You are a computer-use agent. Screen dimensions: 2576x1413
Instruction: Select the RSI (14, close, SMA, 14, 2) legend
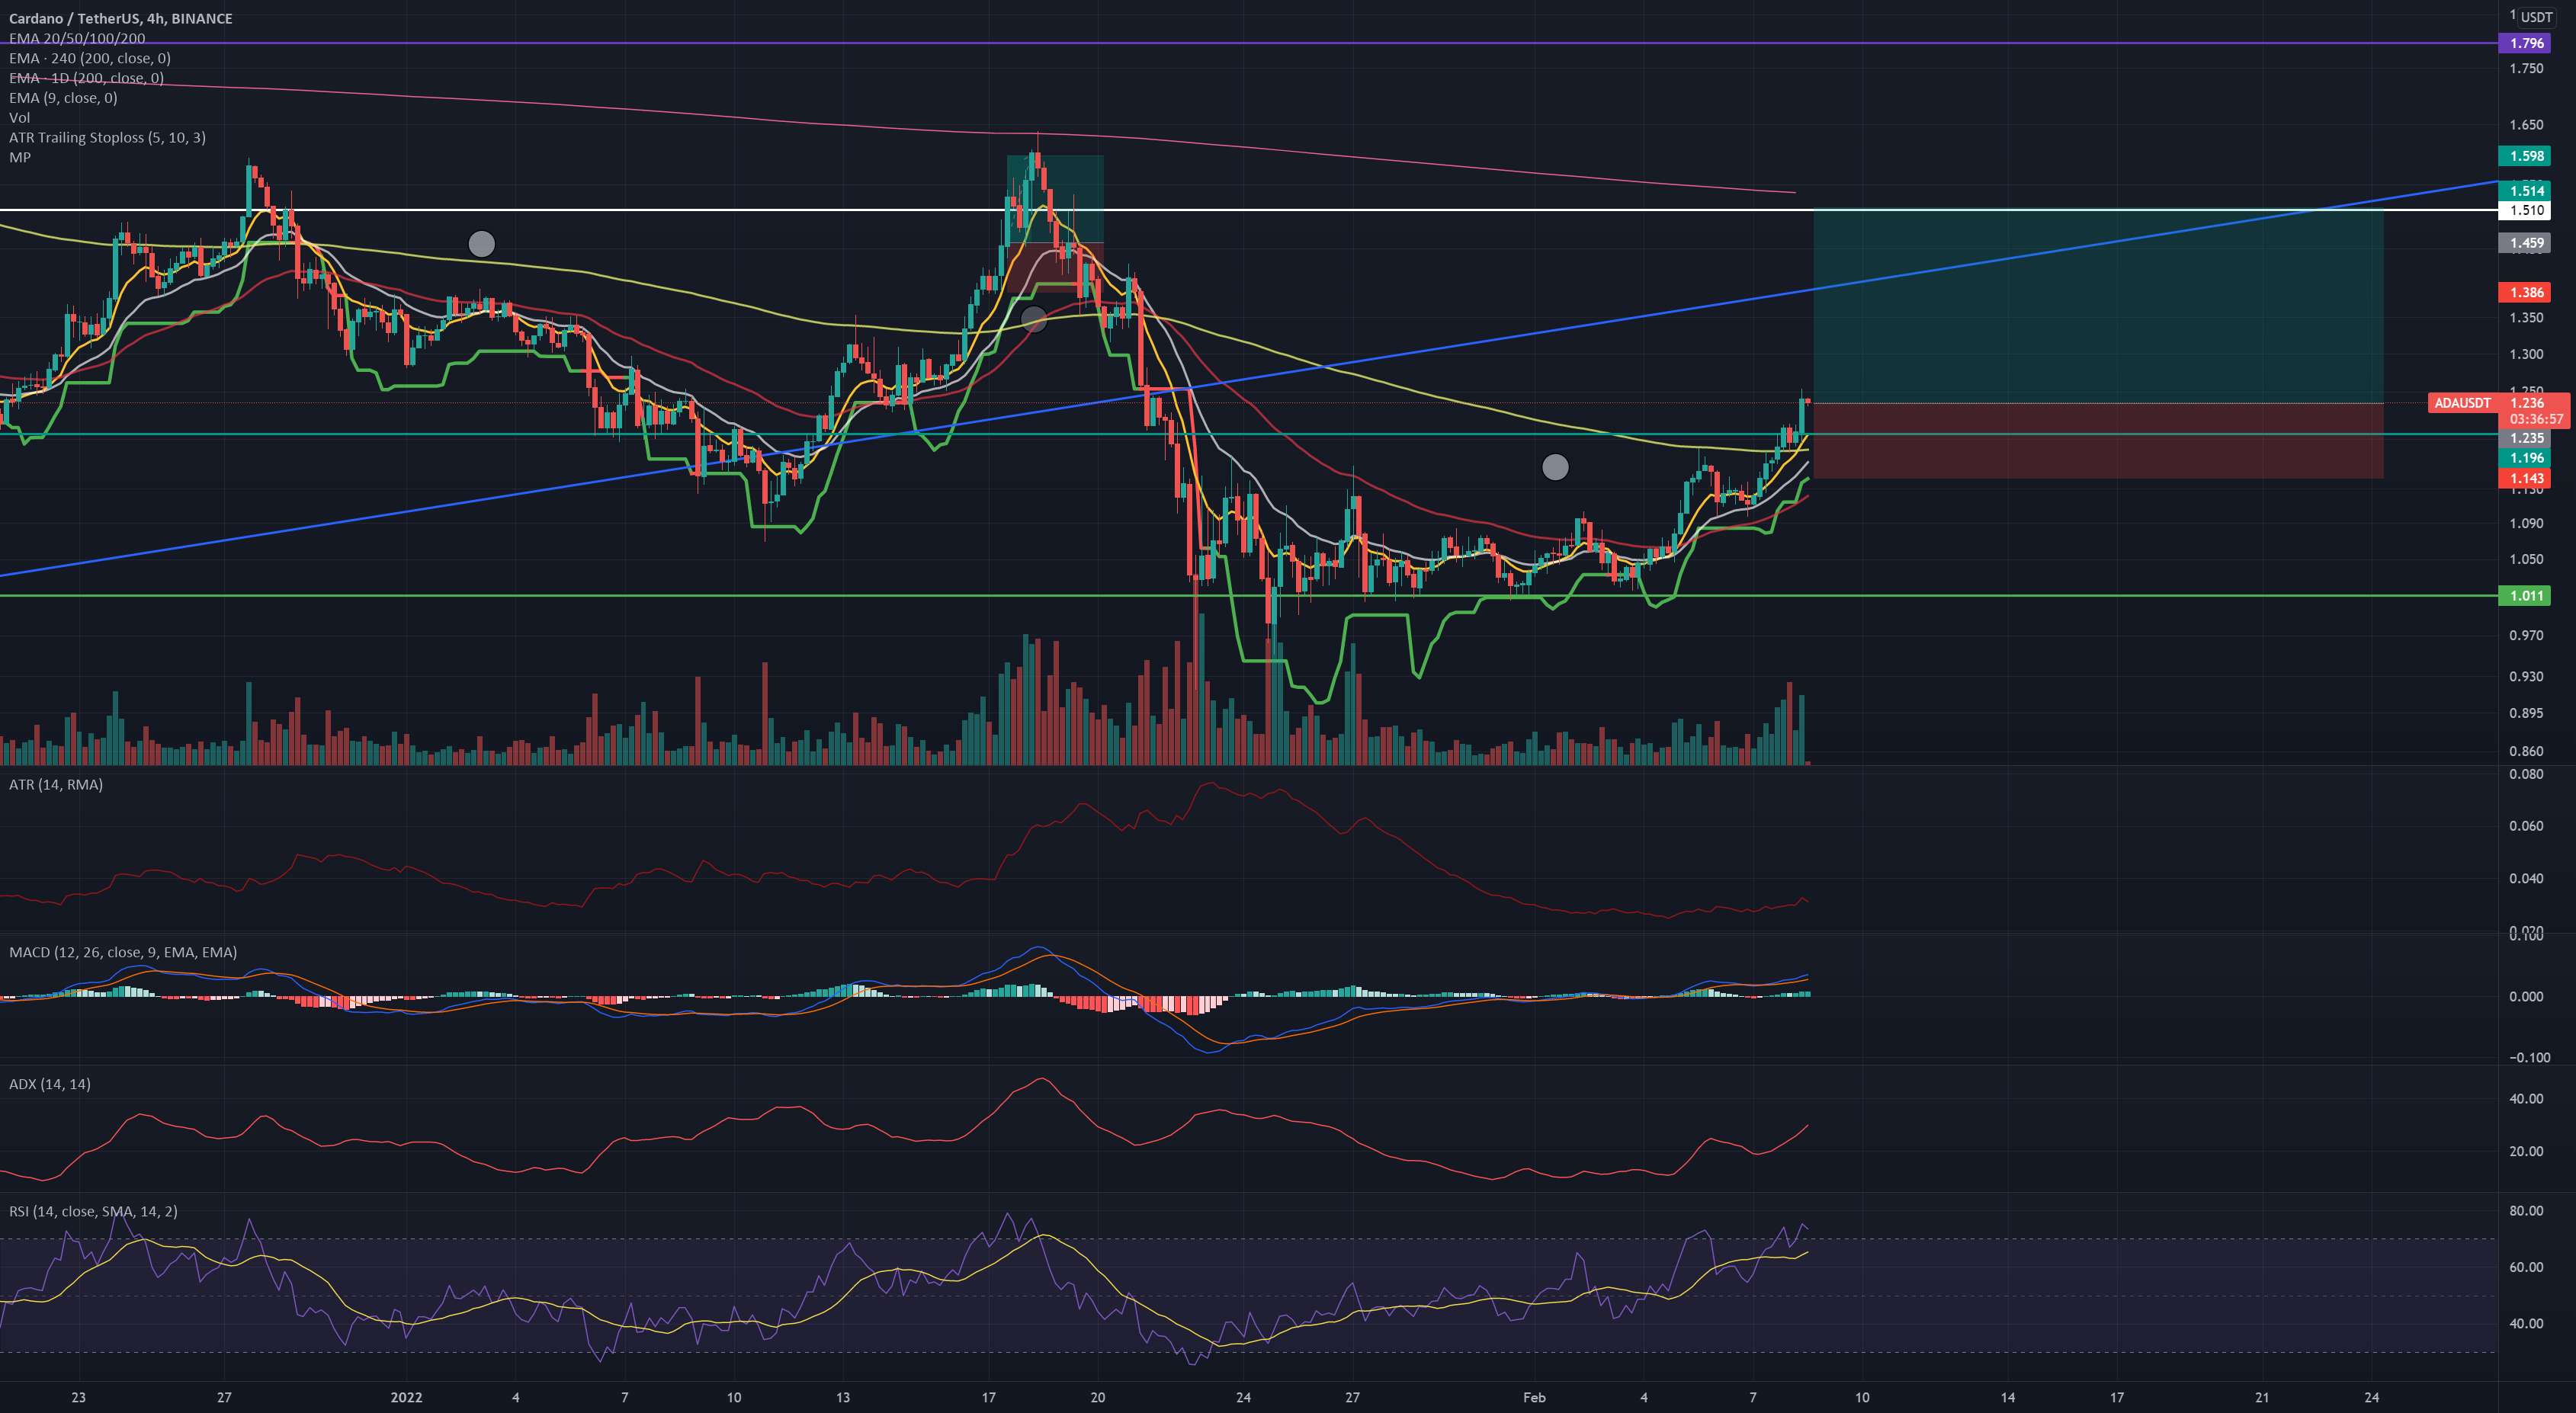coord(93,1211)
